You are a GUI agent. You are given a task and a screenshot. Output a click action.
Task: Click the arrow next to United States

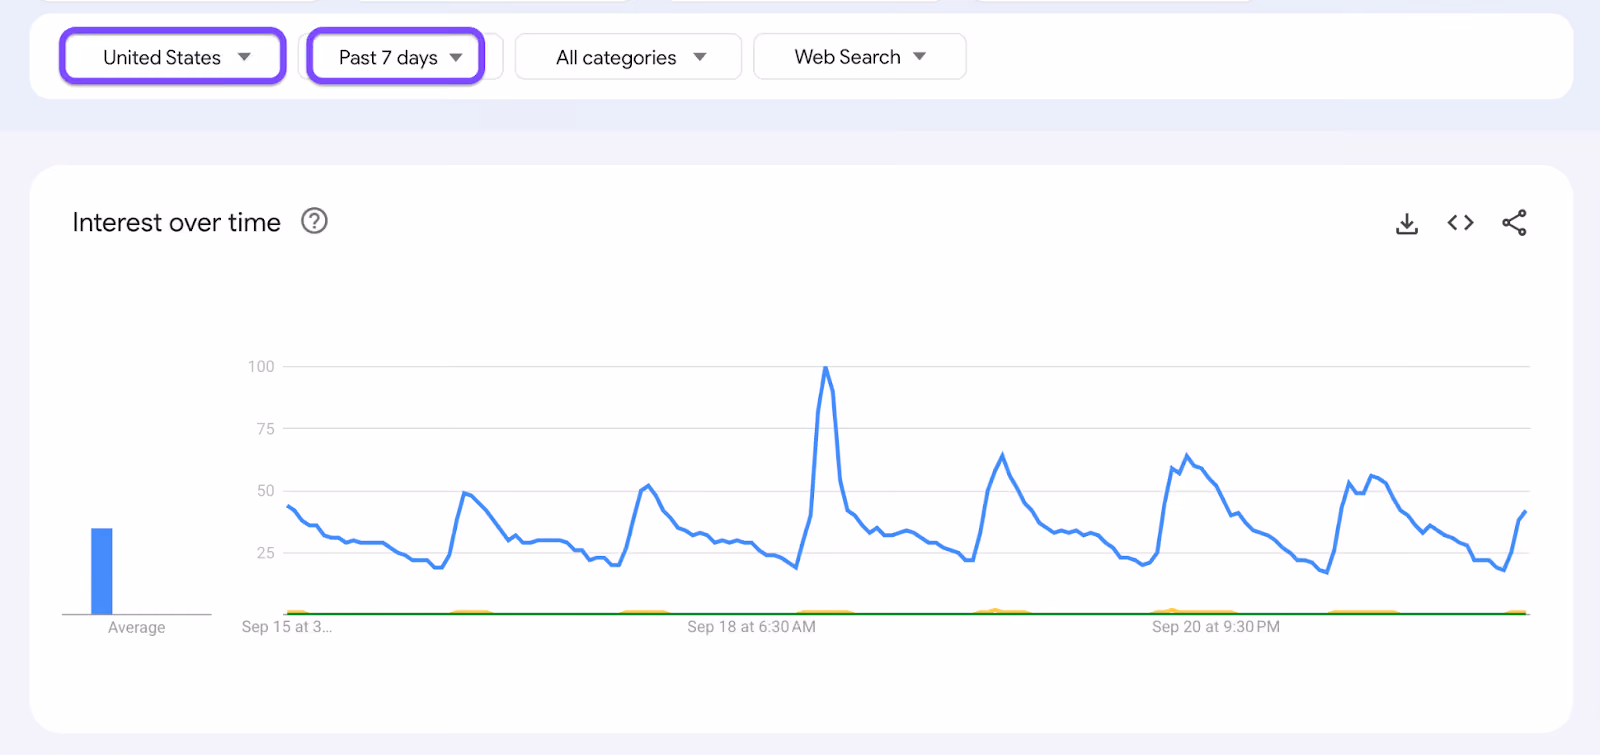pyautogui.click(x=244, y=57)
